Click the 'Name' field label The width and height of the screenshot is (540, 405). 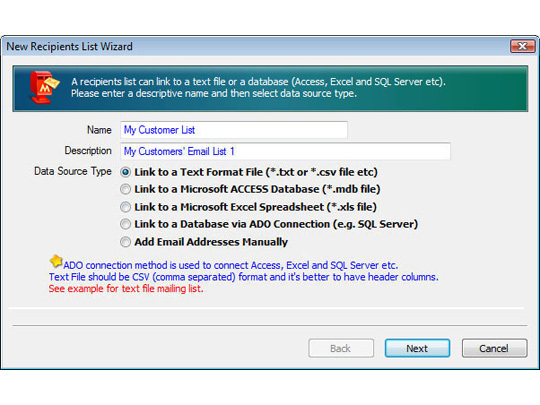(x=99, y=130)
